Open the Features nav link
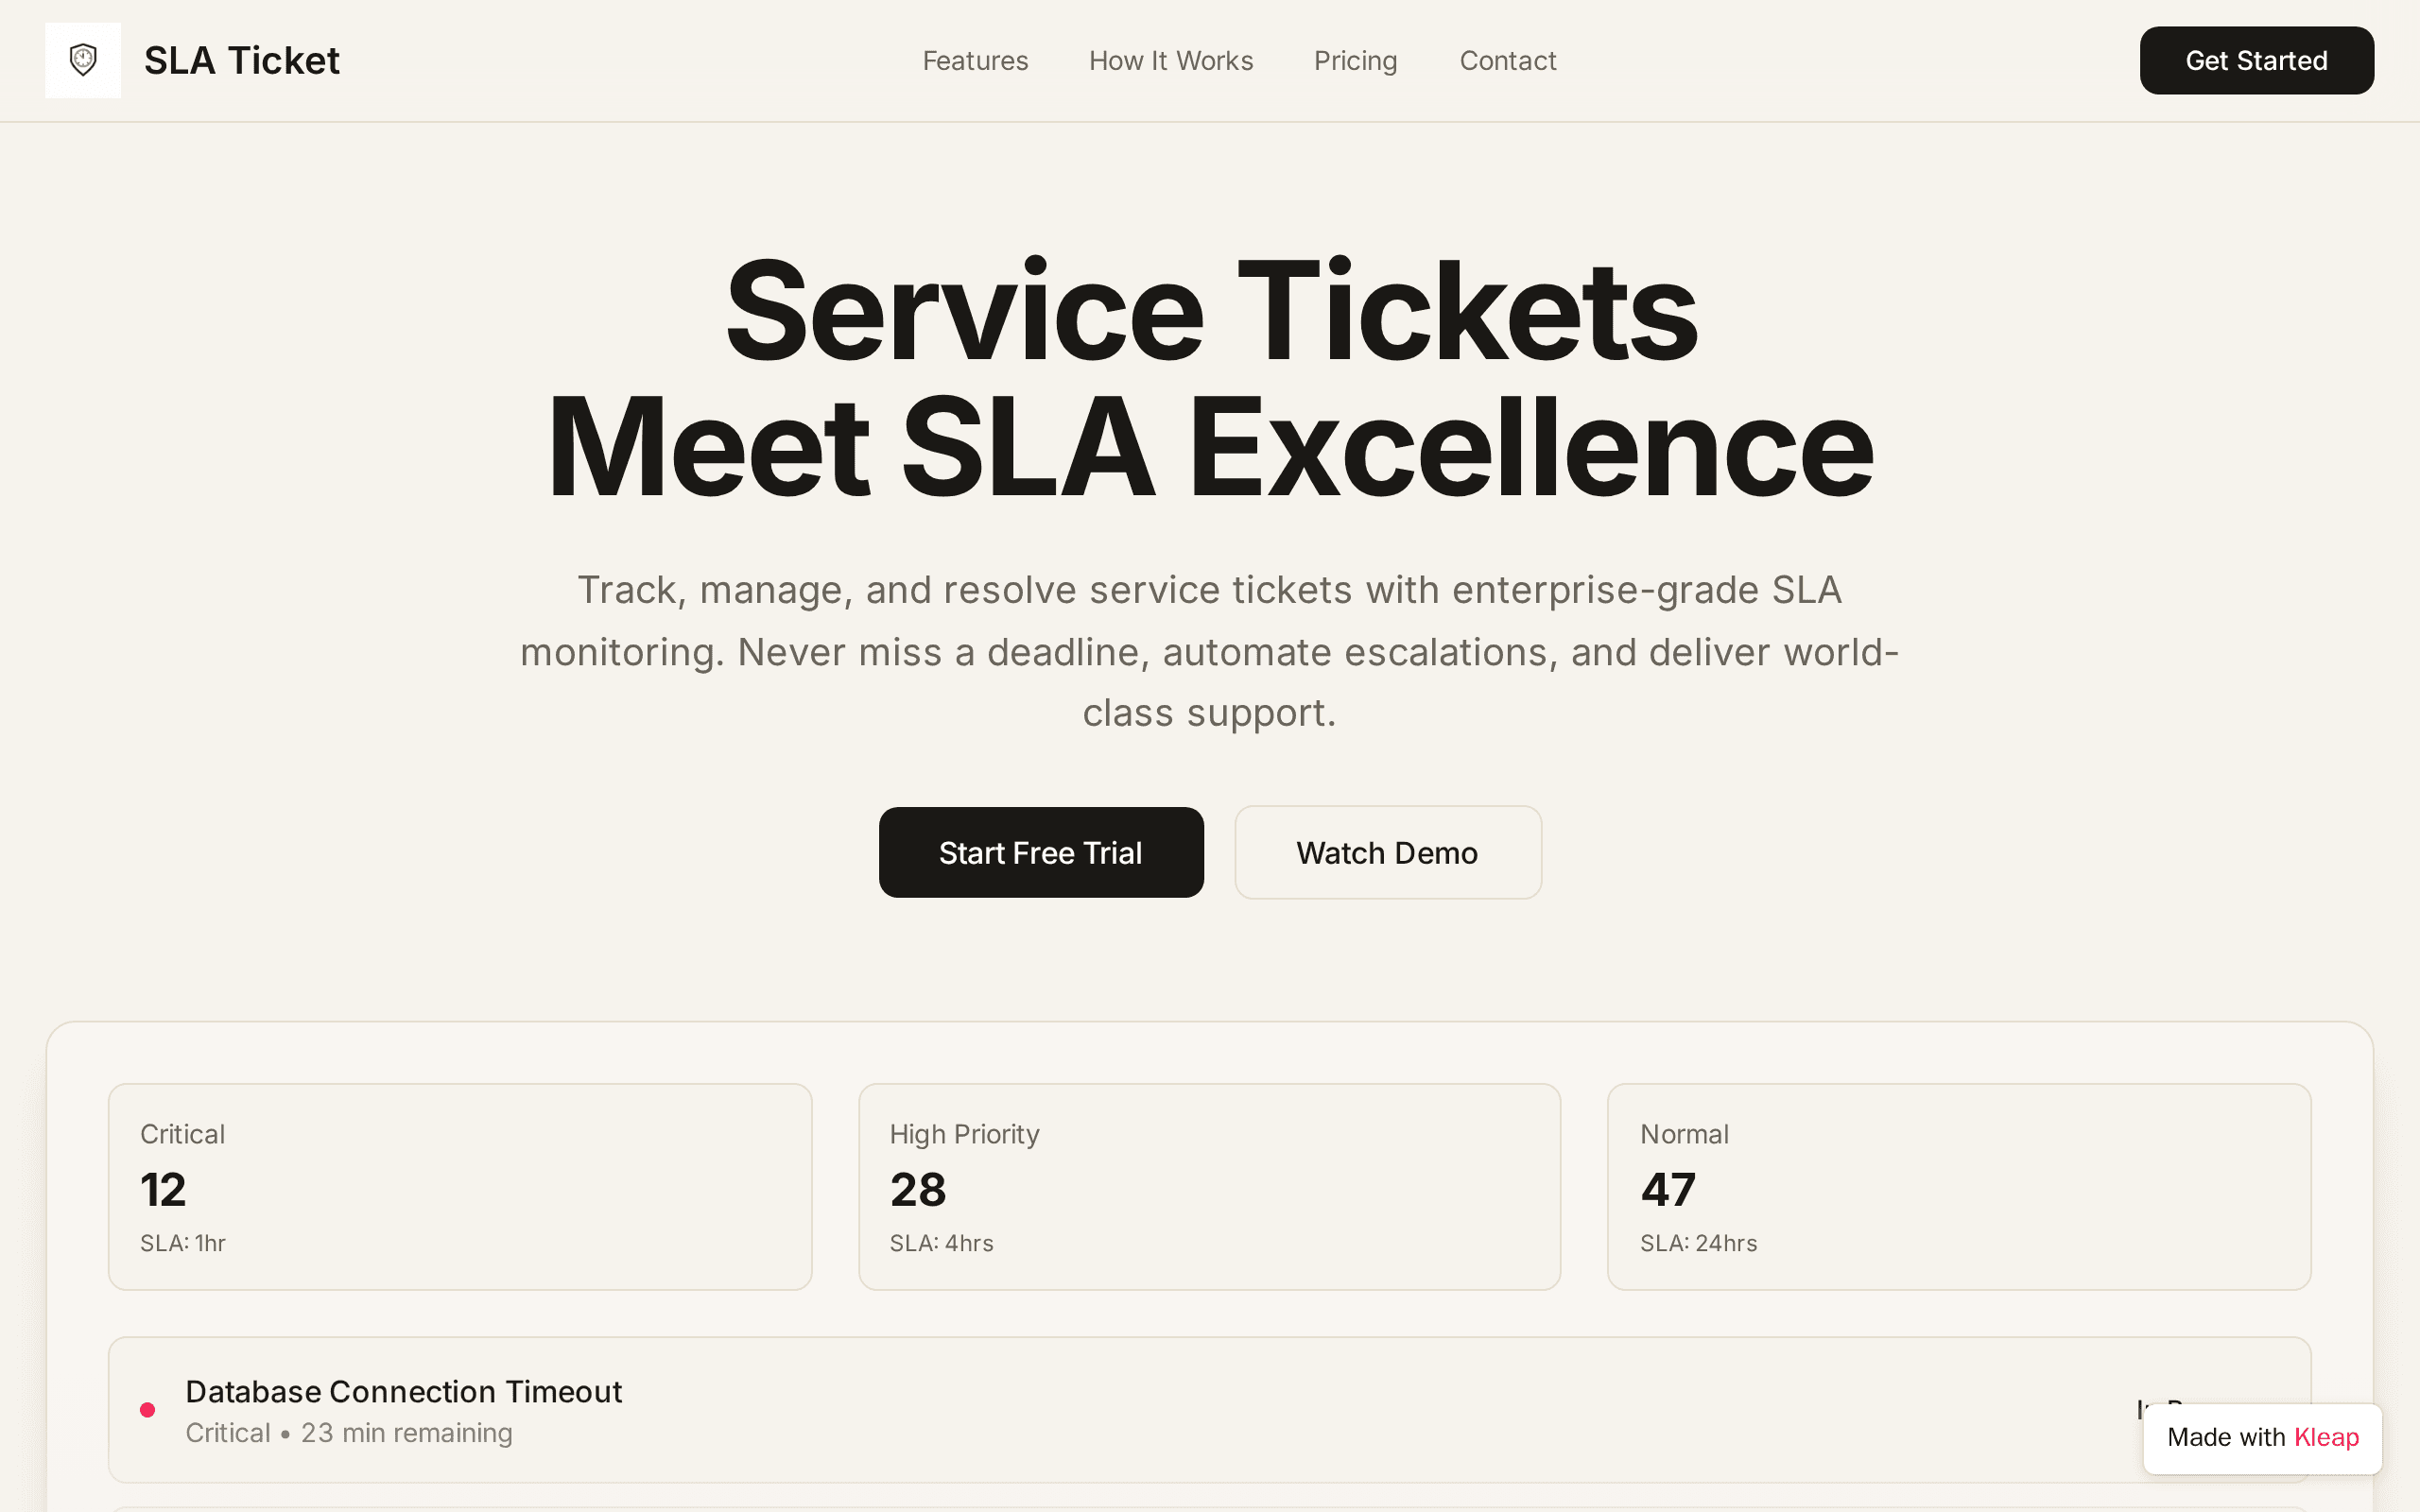The height and width of the screenshot is (1512, 2420). point(975,61)
